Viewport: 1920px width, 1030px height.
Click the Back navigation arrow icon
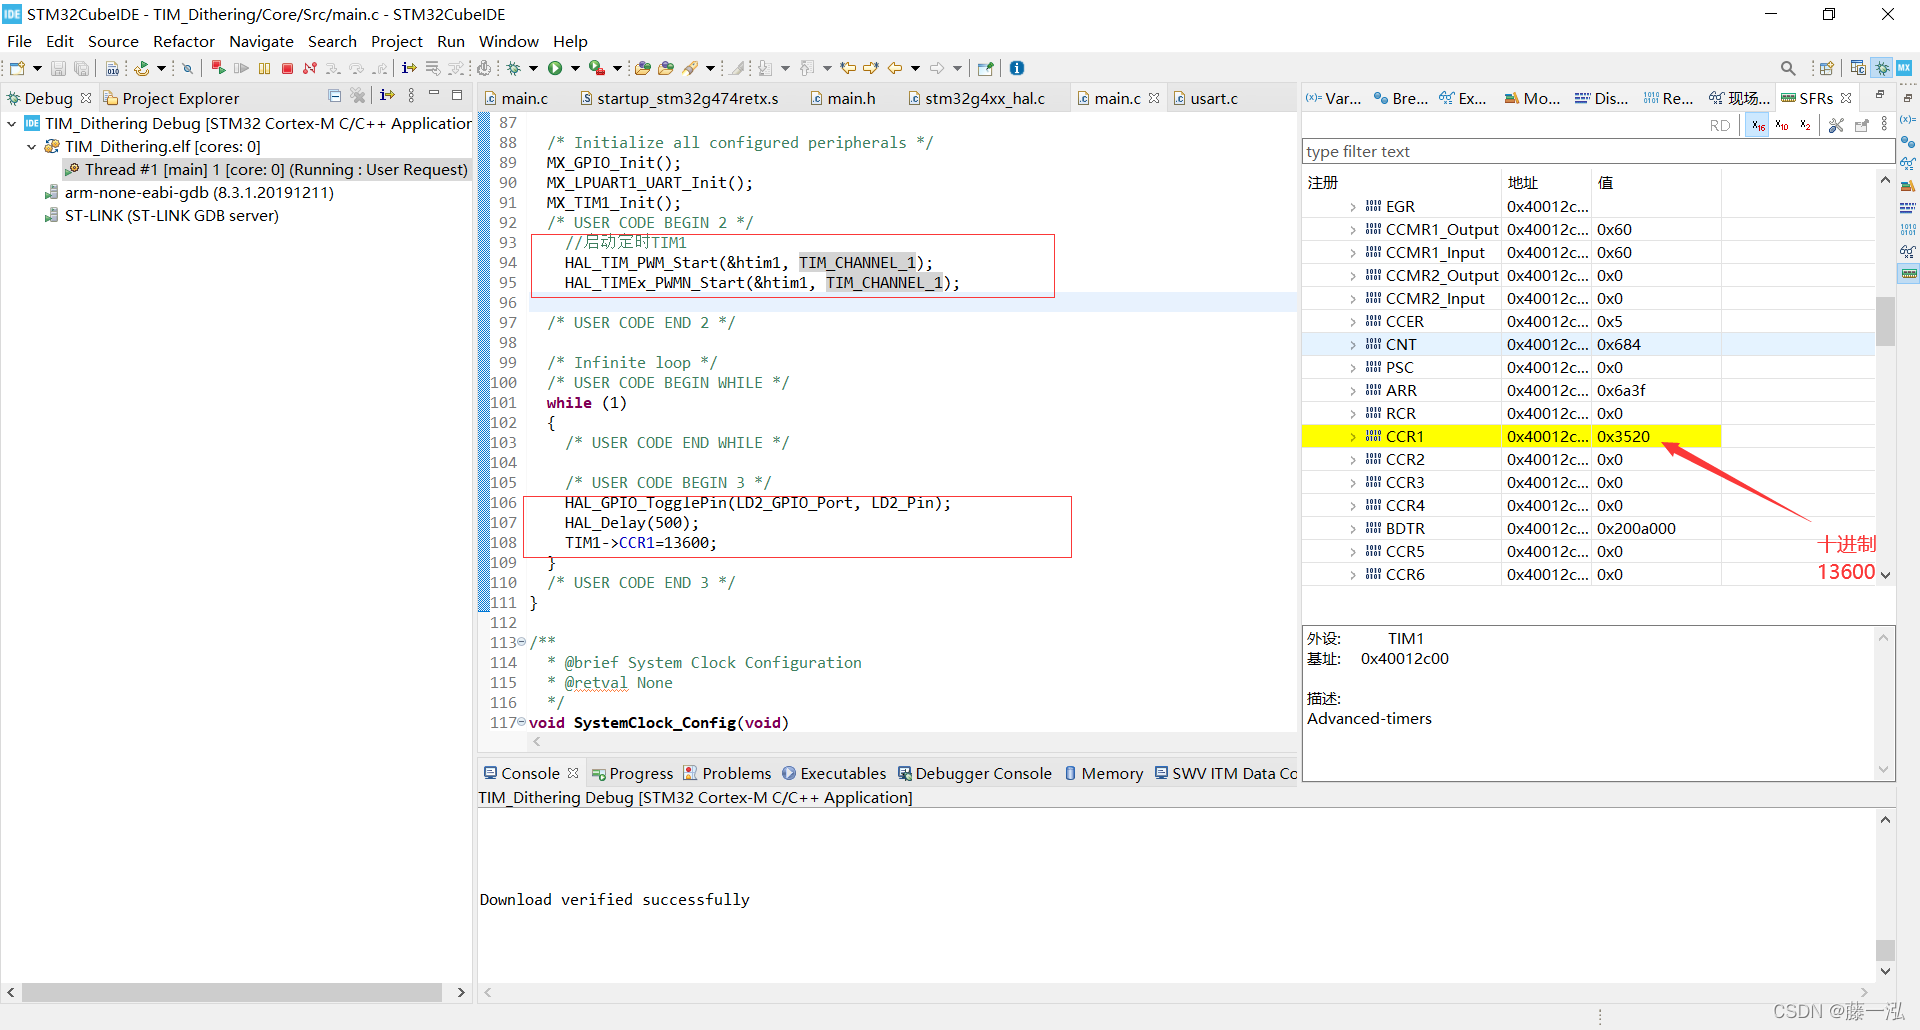[x=895, y=68]
